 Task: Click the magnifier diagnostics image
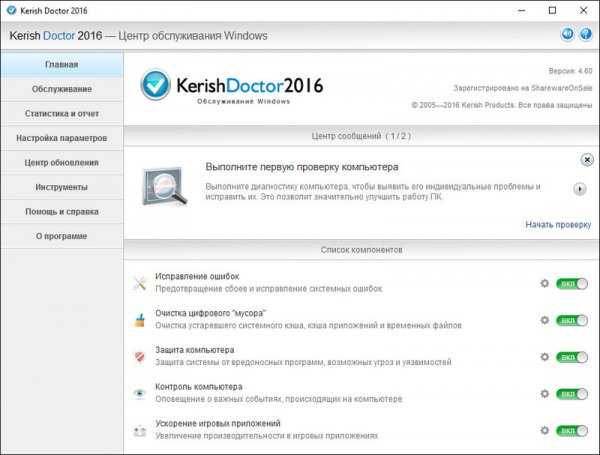(165, 187)
